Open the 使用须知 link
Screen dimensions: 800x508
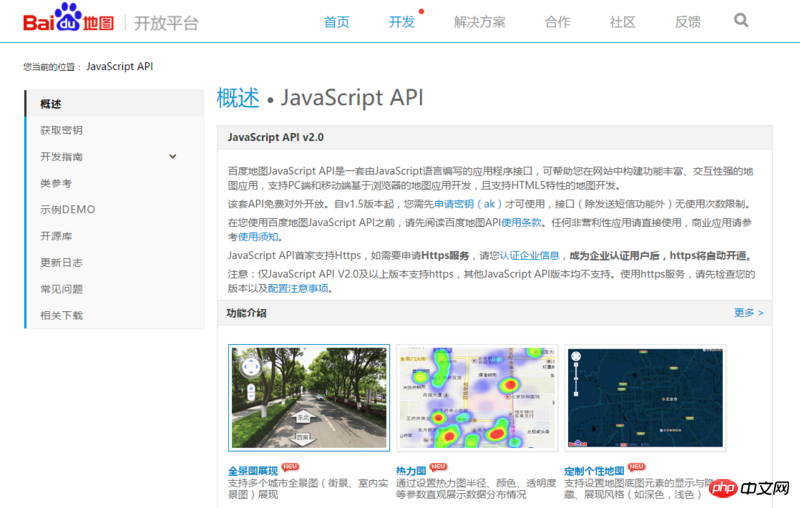point(258,237)
